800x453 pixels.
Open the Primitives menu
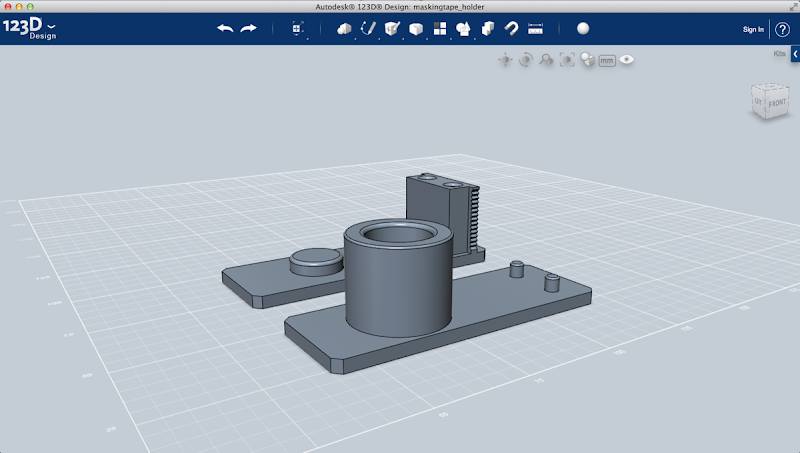point(344,29)
